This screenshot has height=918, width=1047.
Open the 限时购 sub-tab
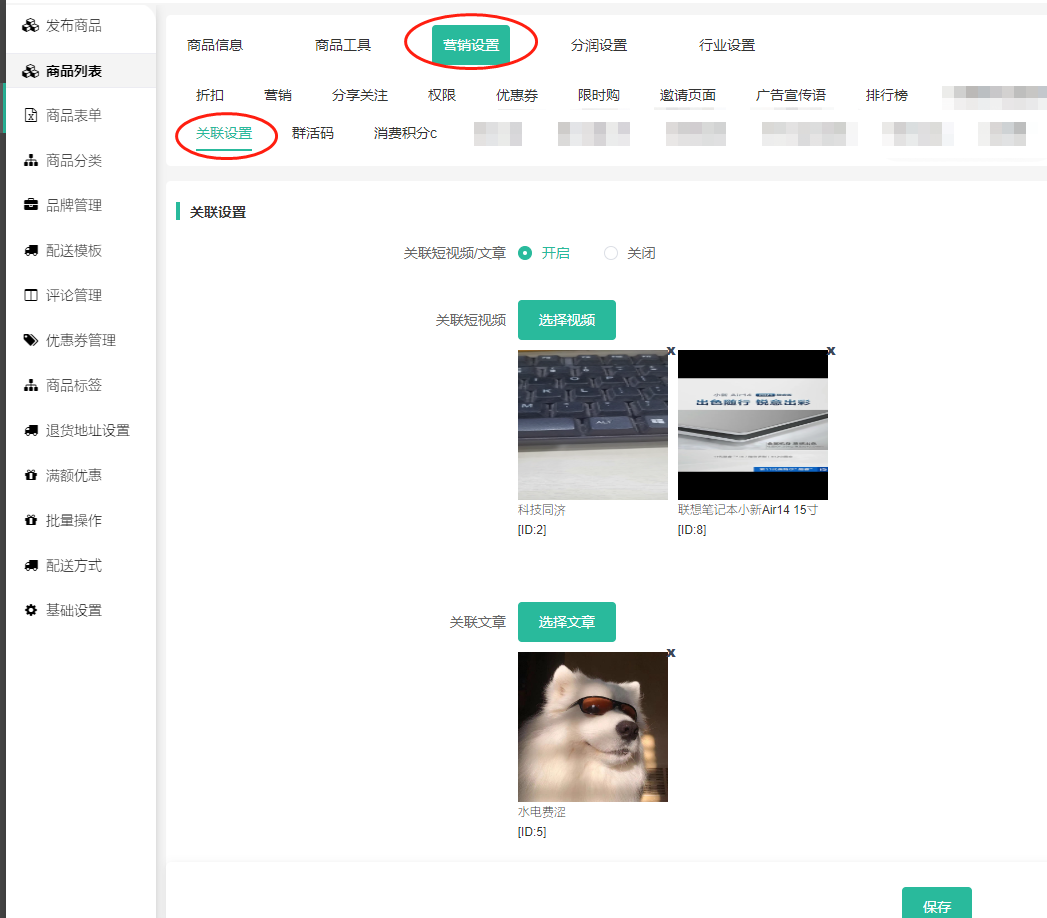coord(599,95)
